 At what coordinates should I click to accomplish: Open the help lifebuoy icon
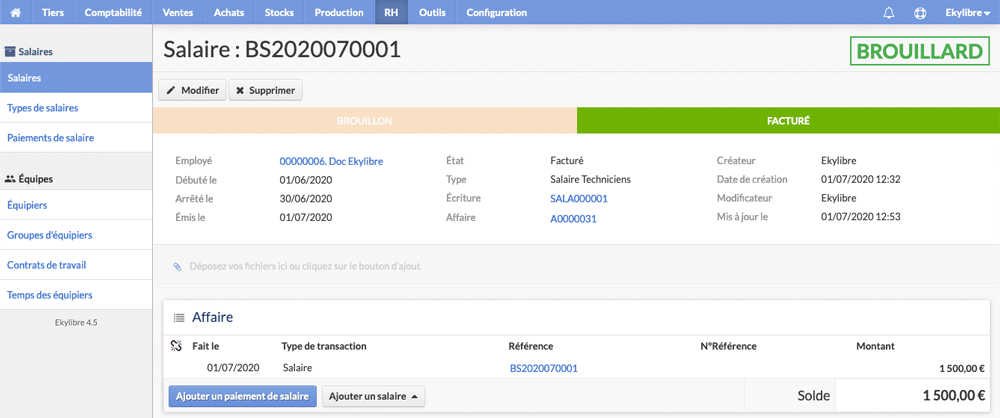pyautogui.click(x=919, y=12)
